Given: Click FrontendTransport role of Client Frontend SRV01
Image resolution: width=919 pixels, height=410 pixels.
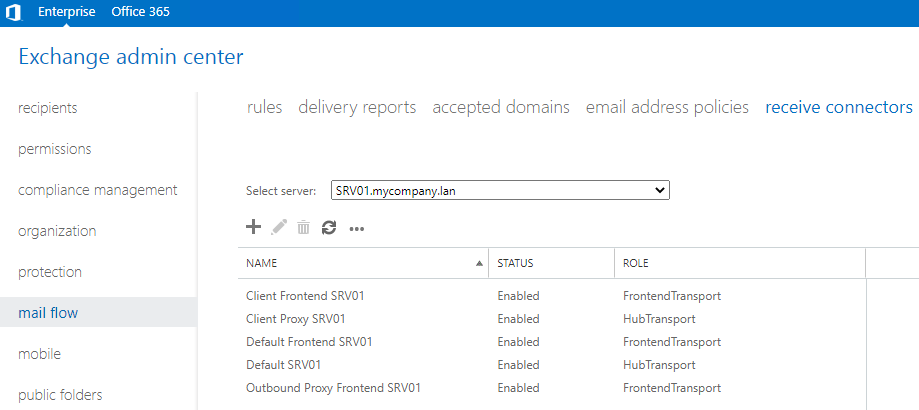Looking at the screenshot, I should tap(672, 296).
